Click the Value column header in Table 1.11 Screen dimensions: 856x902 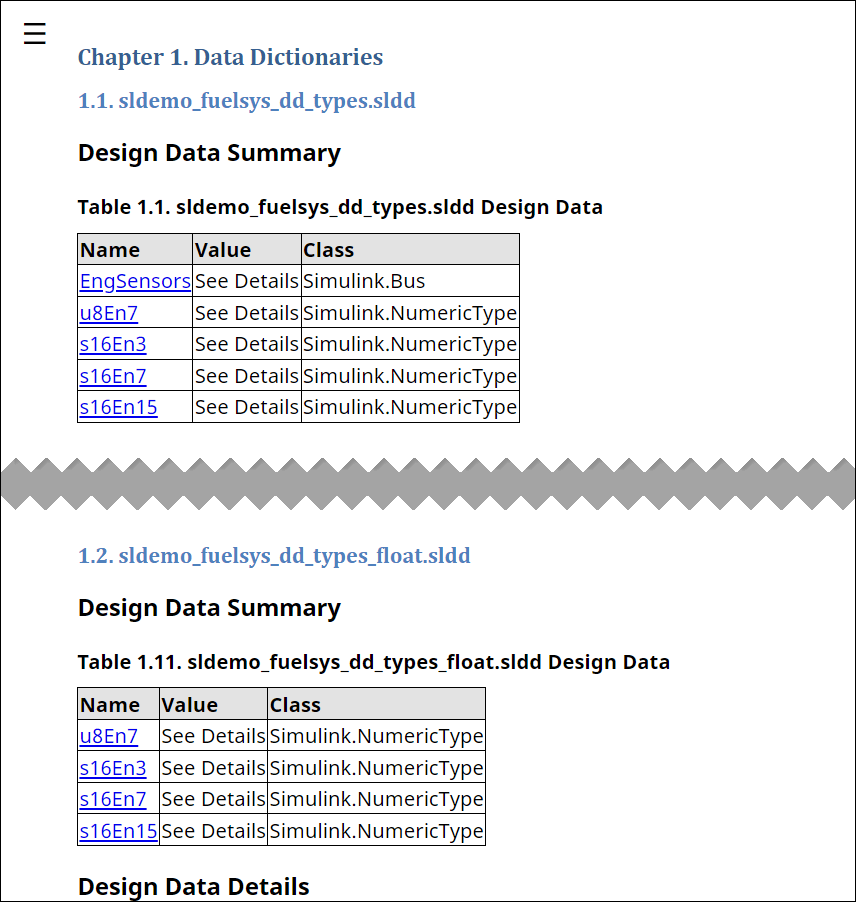tap(213, 705)
